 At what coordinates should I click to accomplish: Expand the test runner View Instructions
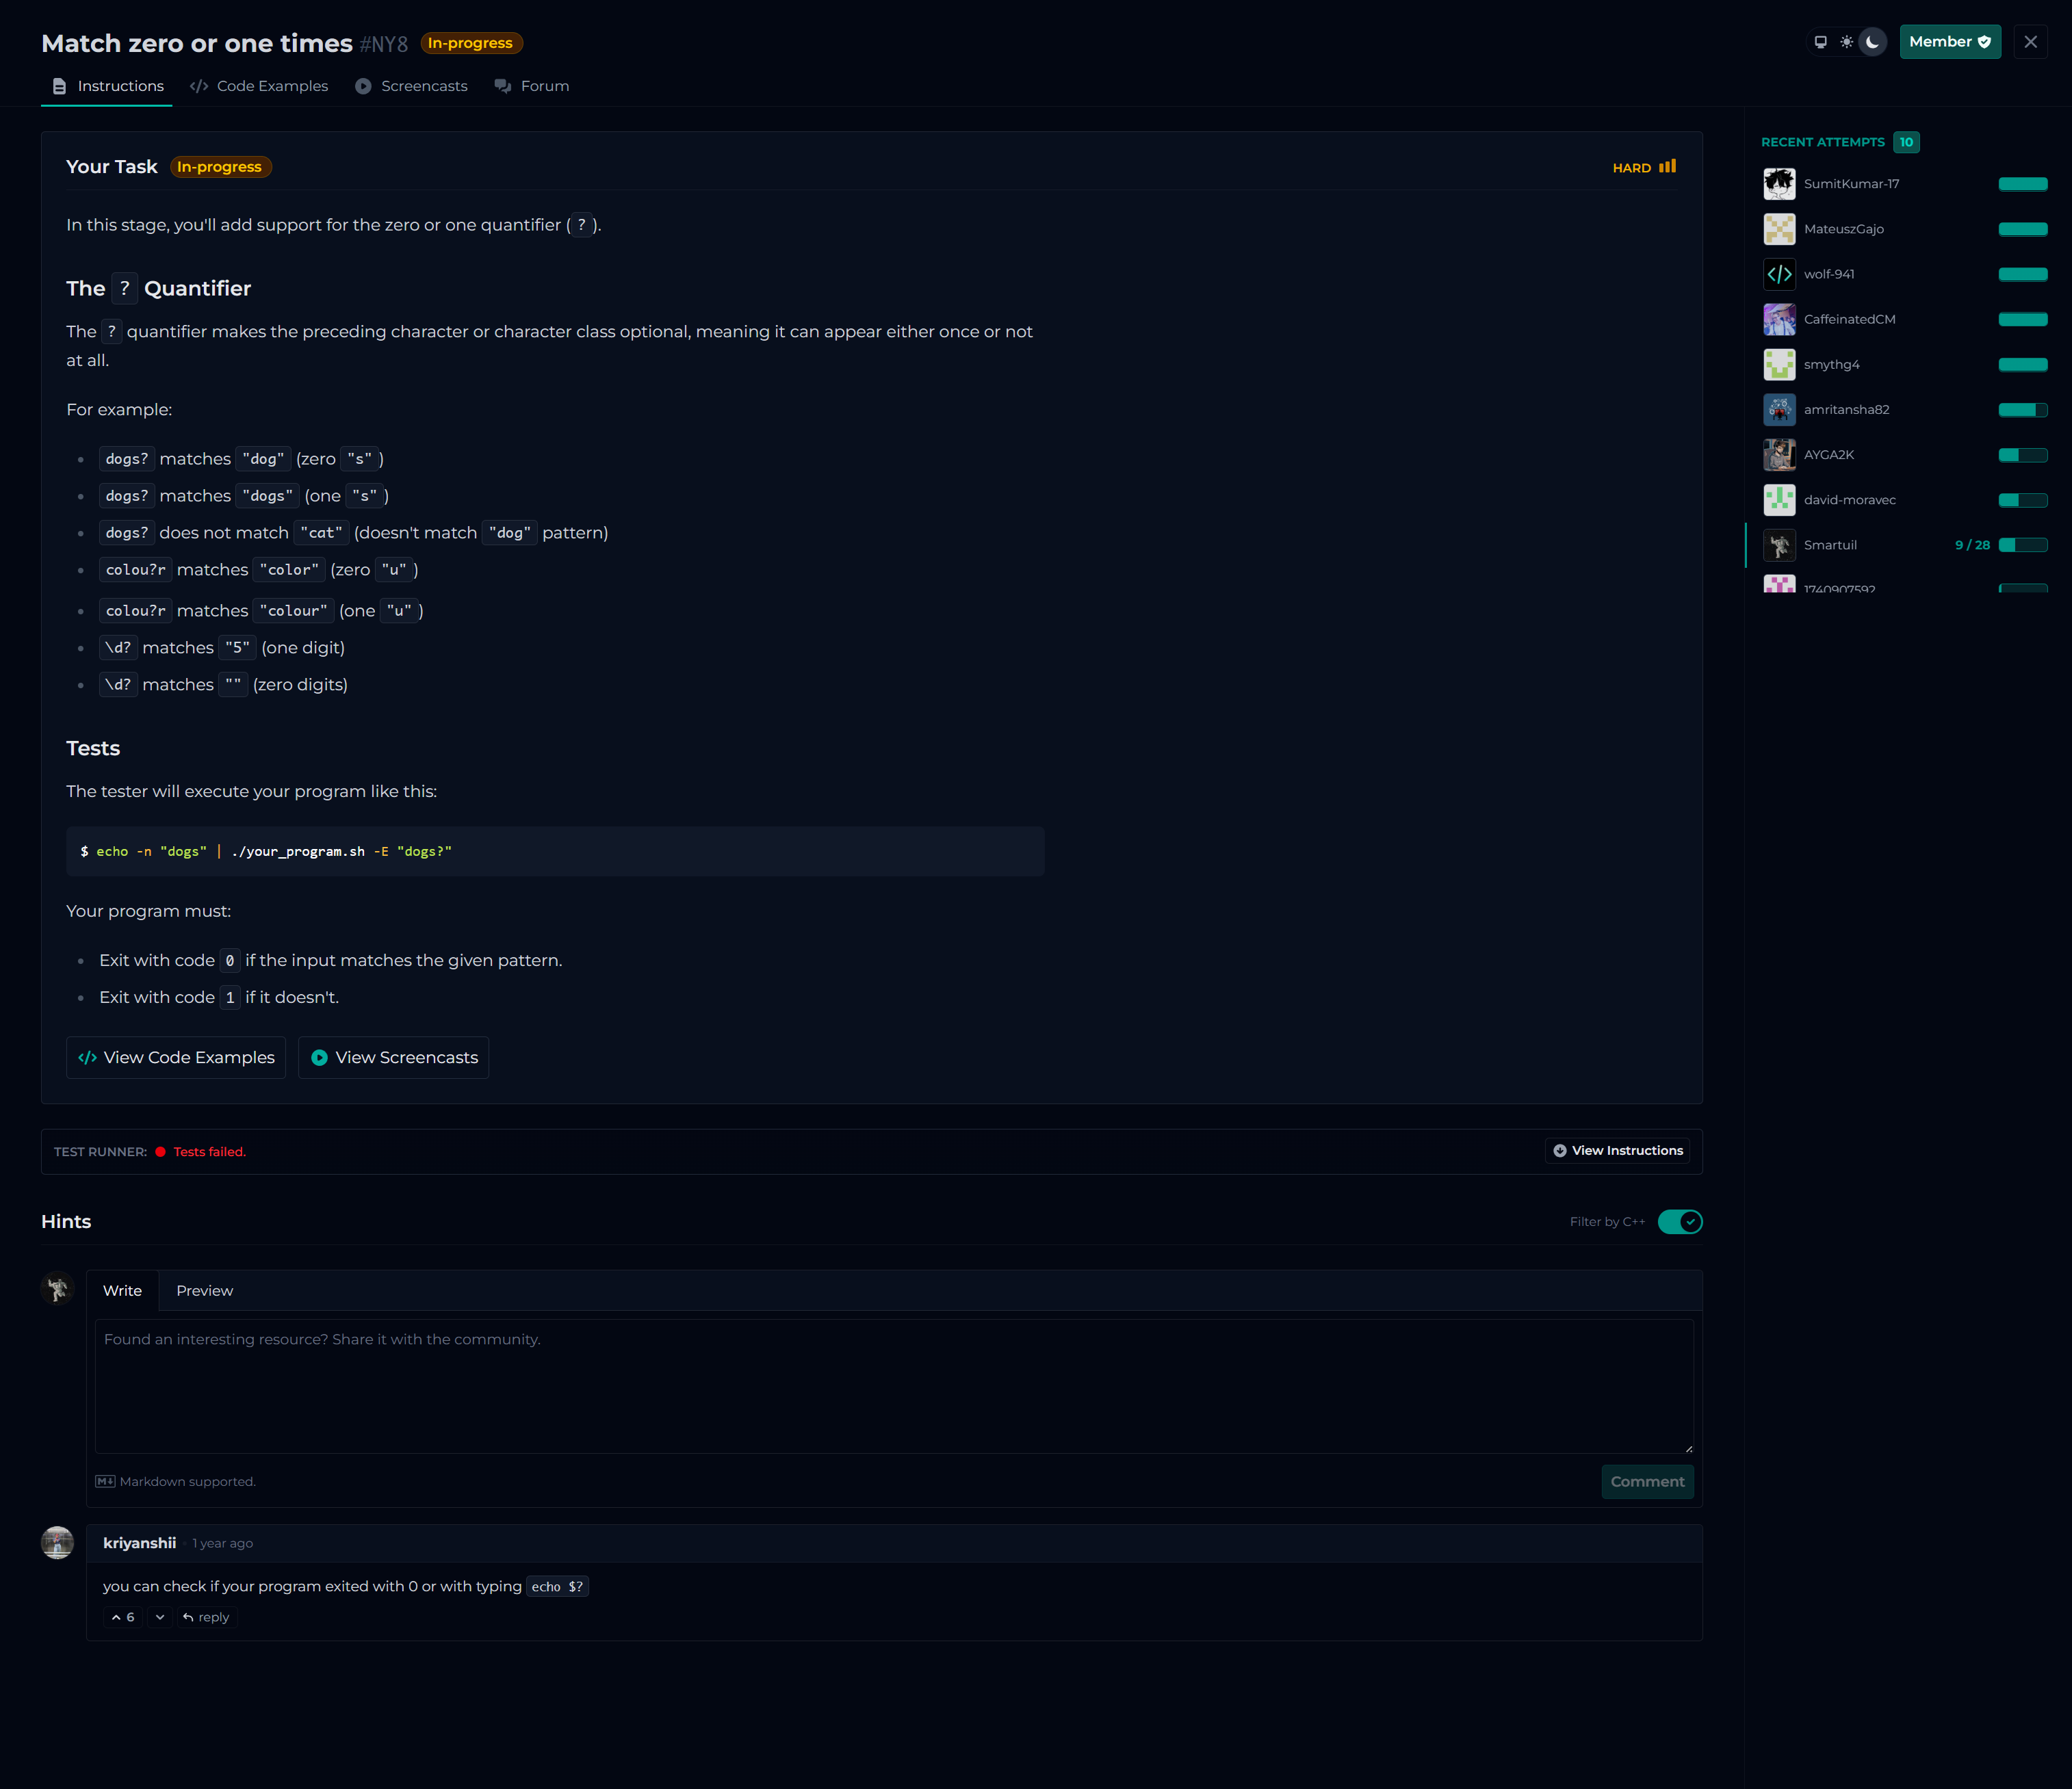tap(1617, 1151)
